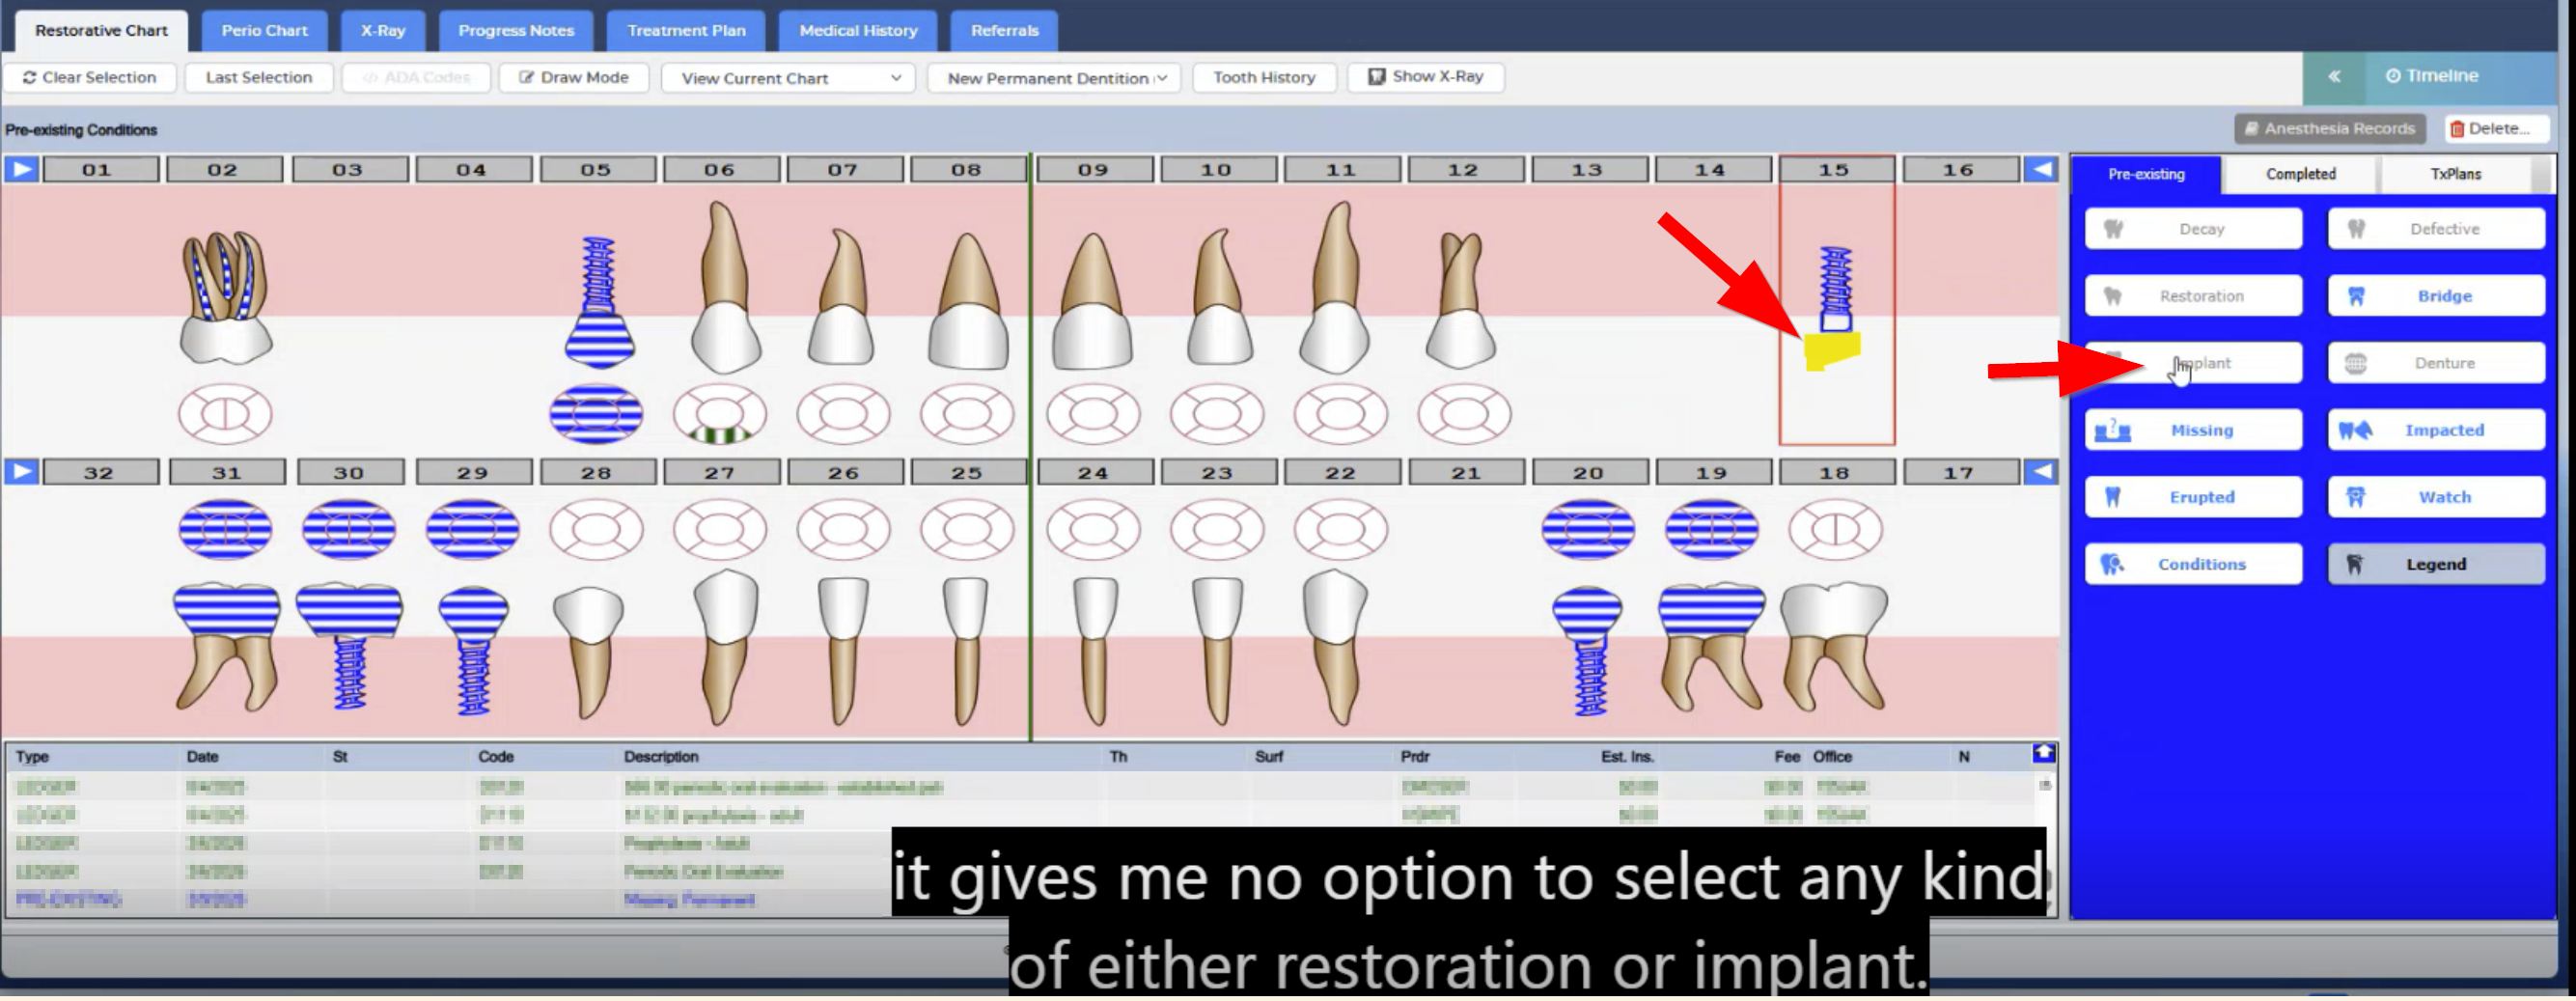Open the Treatment Plan tab
The width and height of the screenshot is (2576, 1001).
[x=686, y=31]
